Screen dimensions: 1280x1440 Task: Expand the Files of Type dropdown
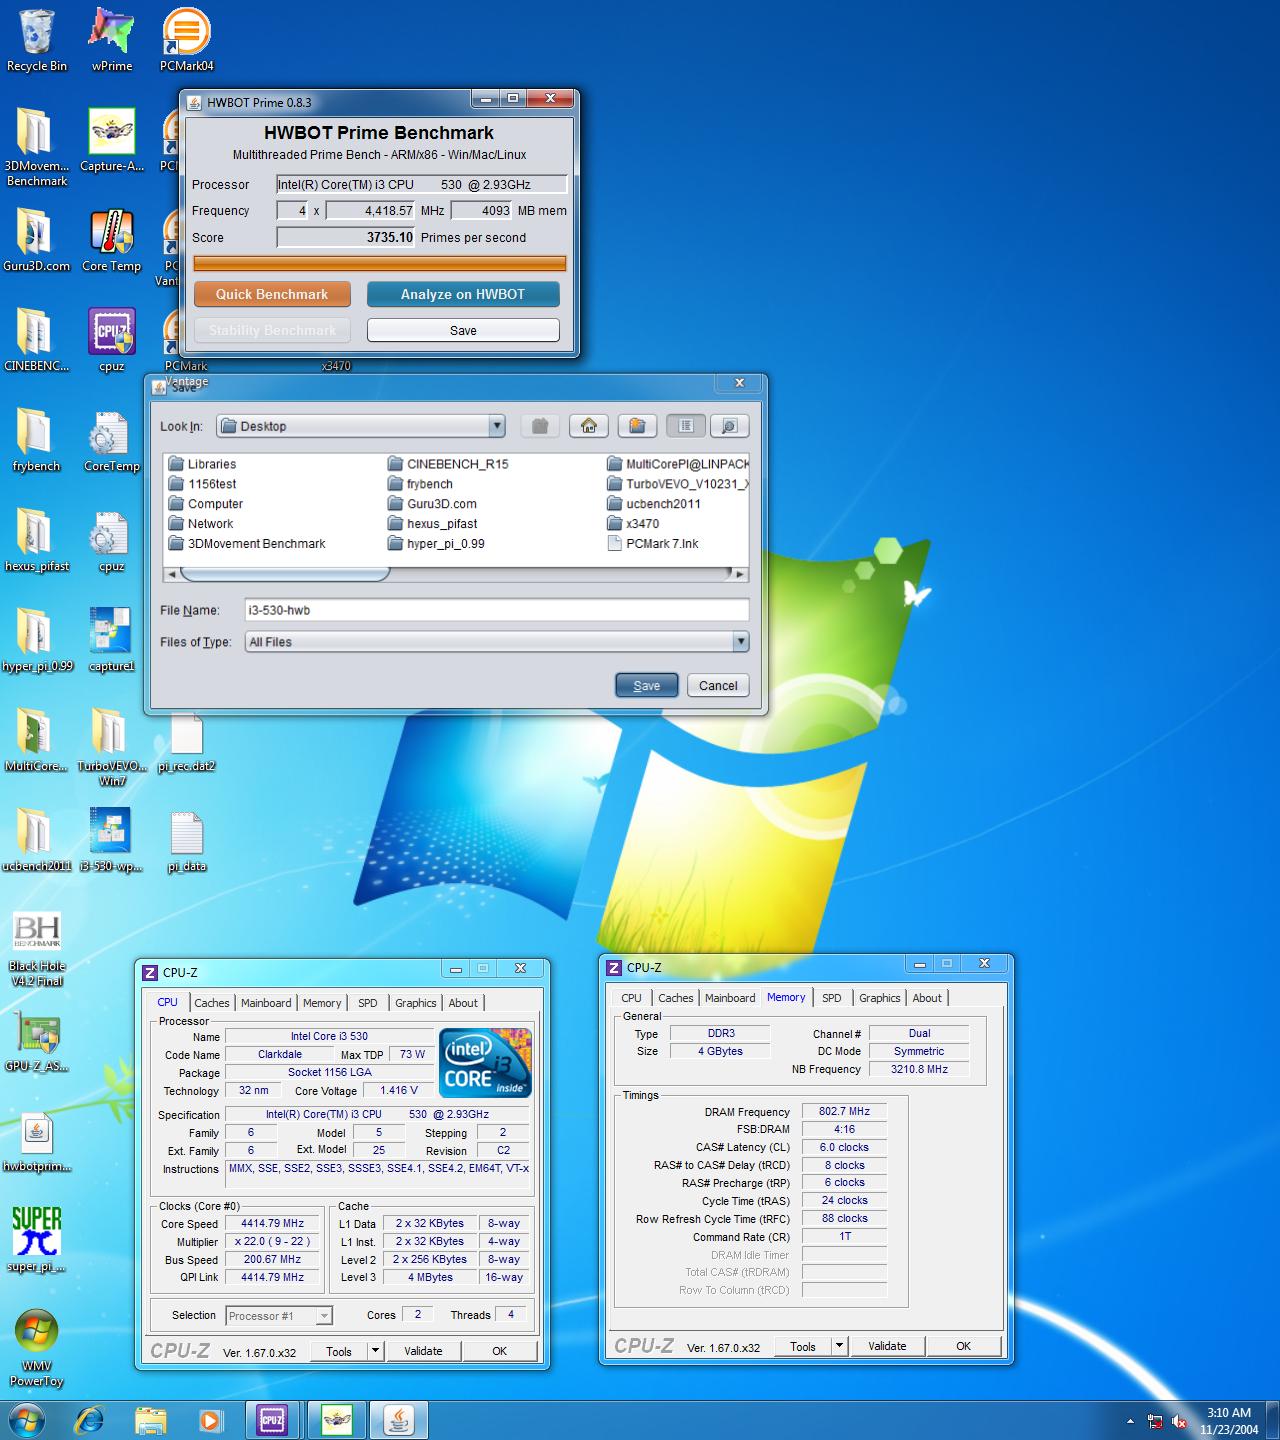click(740, 642)
